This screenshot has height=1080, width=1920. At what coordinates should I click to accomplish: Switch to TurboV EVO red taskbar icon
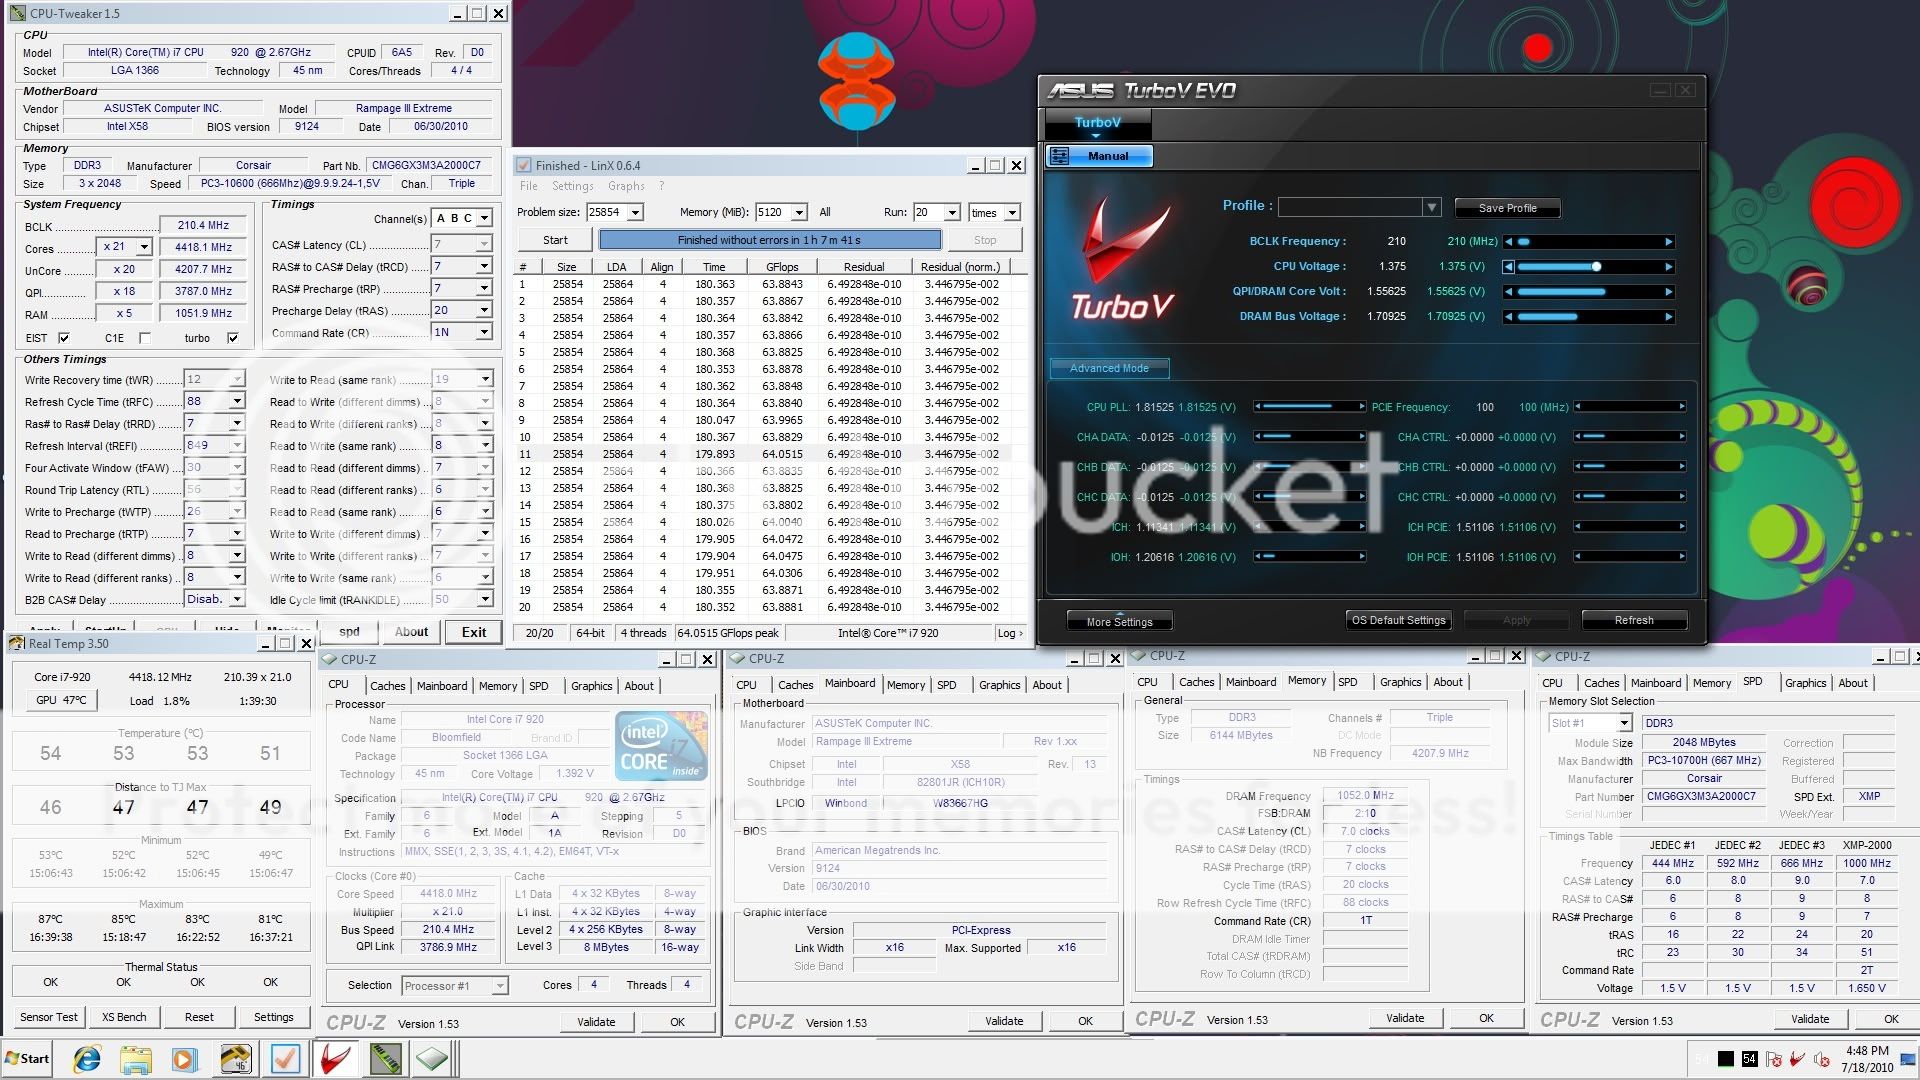click(x=335, y=1059)
